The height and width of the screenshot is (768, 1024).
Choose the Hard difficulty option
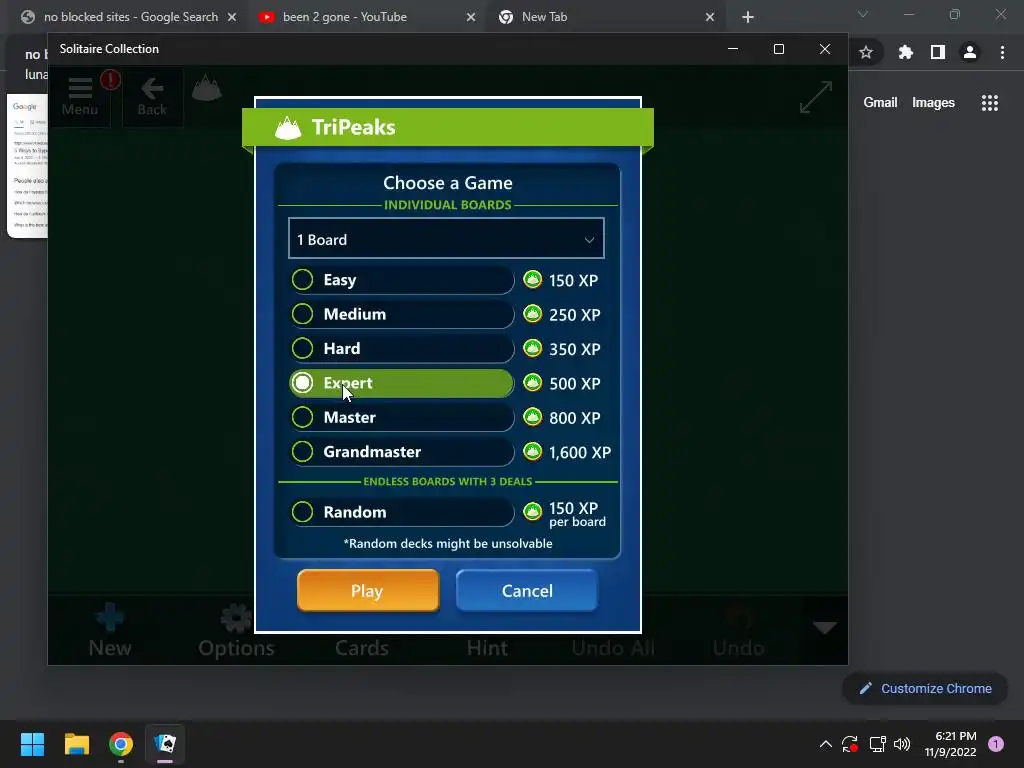point(400,349)
